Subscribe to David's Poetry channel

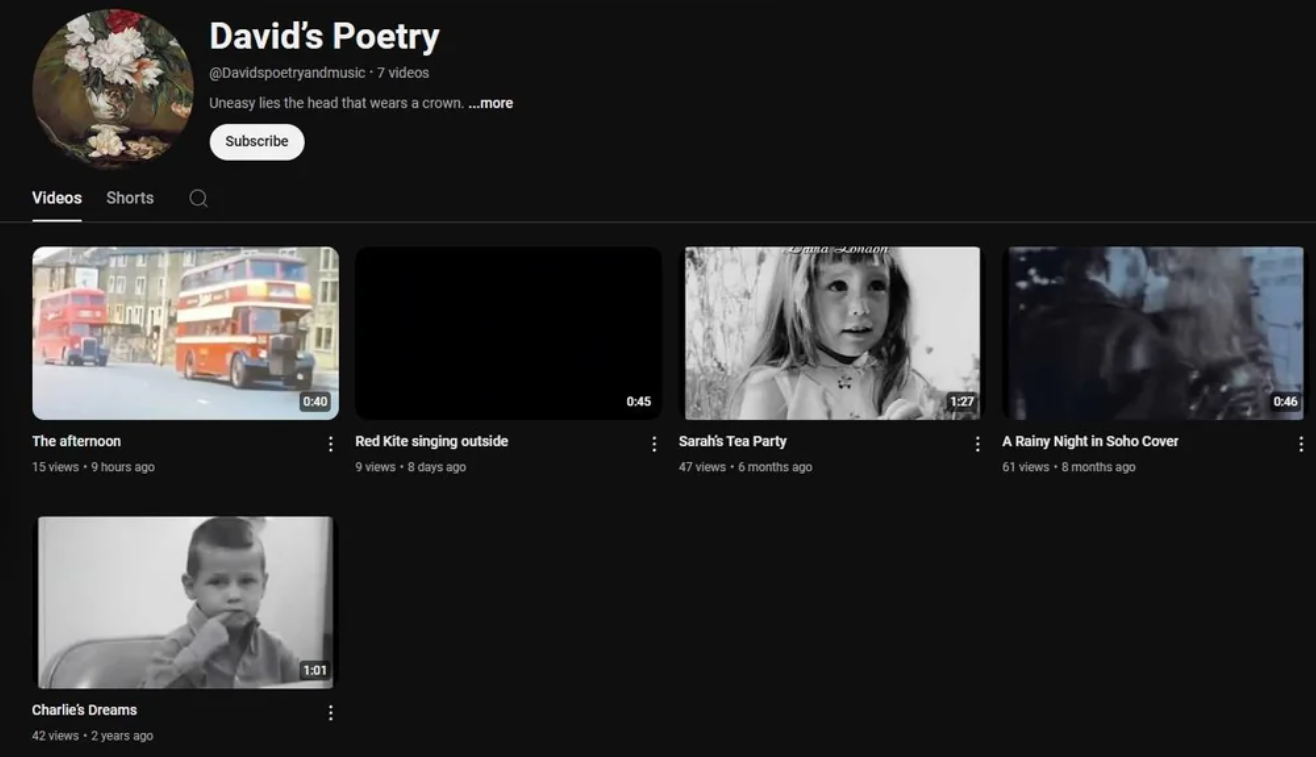coord(256,142)
